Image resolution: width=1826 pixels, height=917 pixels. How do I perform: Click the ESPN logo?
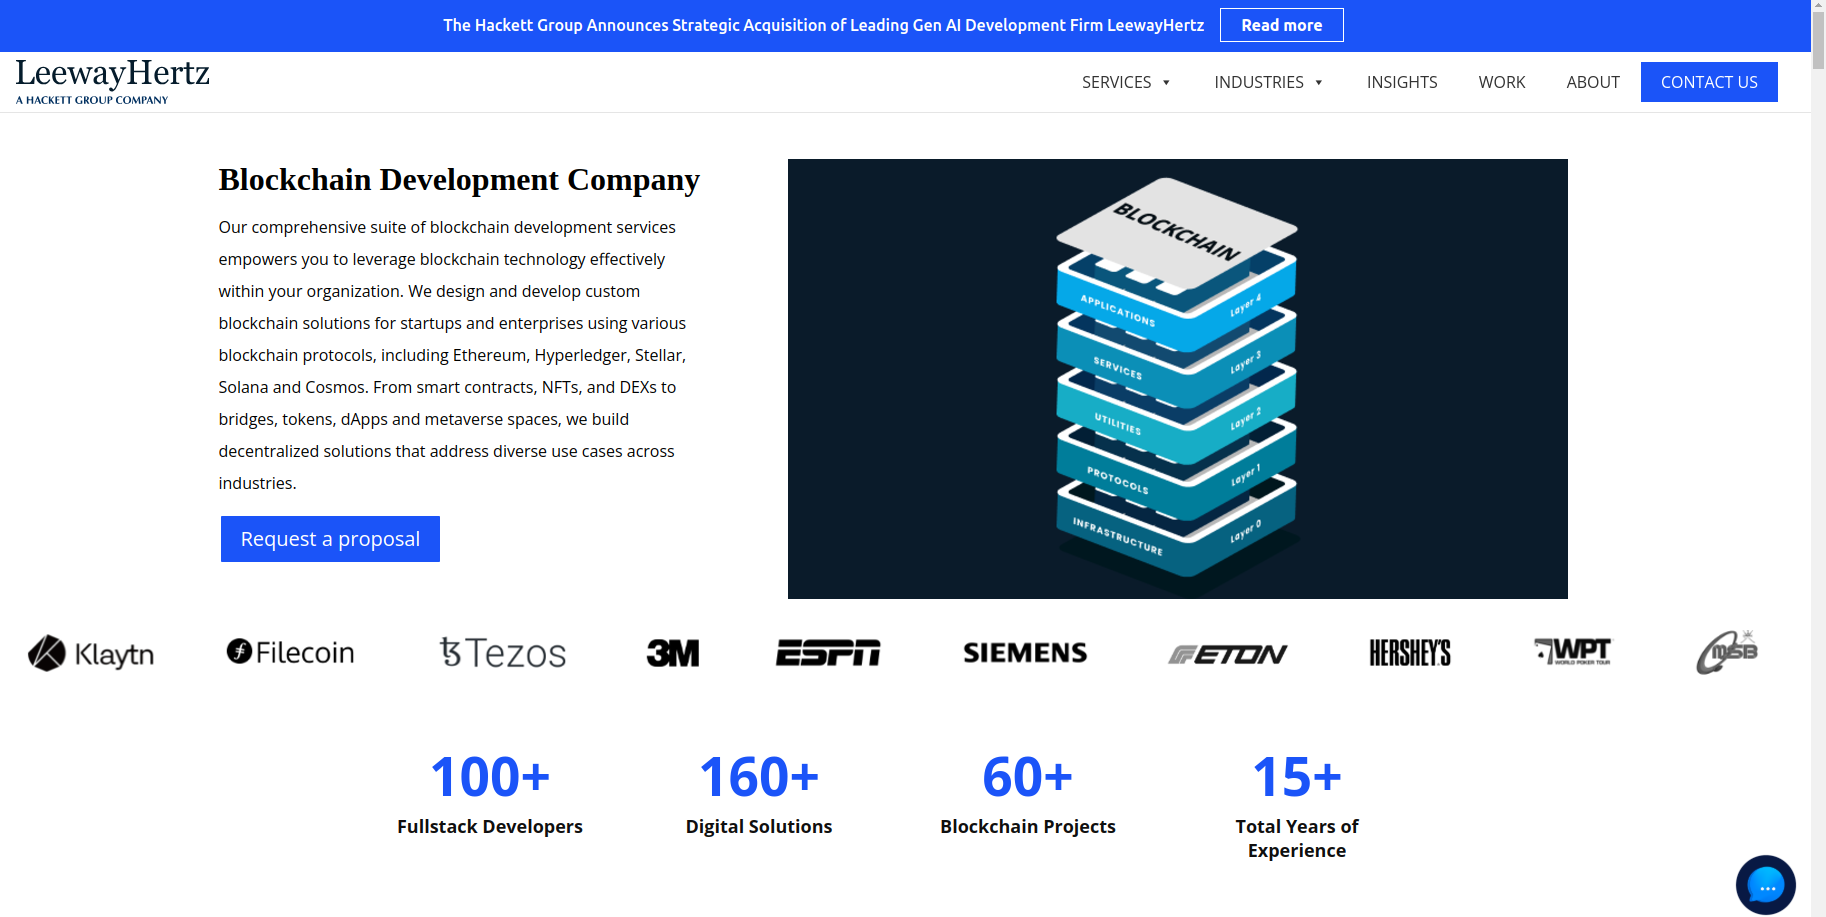828,653
